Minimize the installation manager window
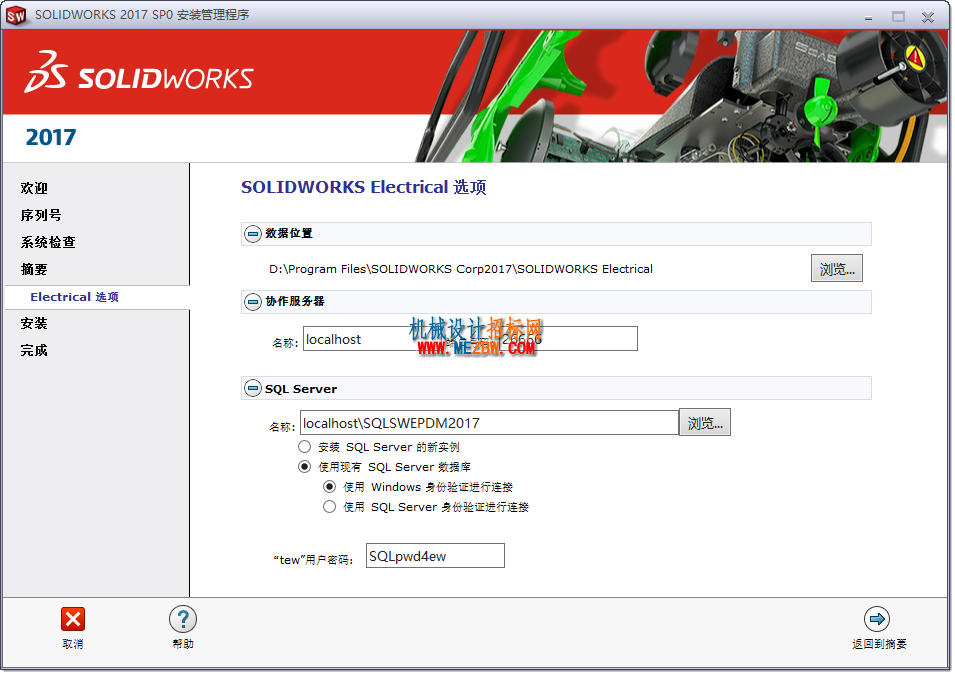The width and height of the screenshot is (955, 675). coord(869,17)
